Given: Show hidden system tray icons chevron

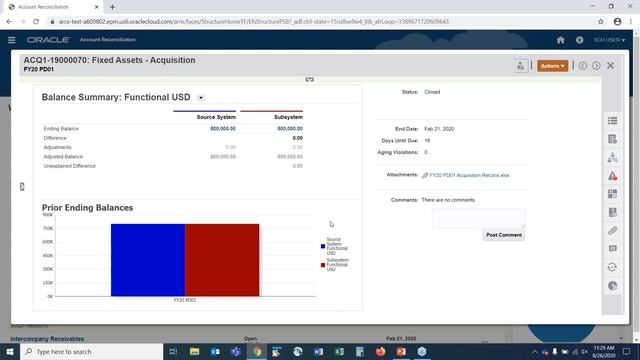Looking at the screenshot, I should pyautogui.click(x=534, y=351).
